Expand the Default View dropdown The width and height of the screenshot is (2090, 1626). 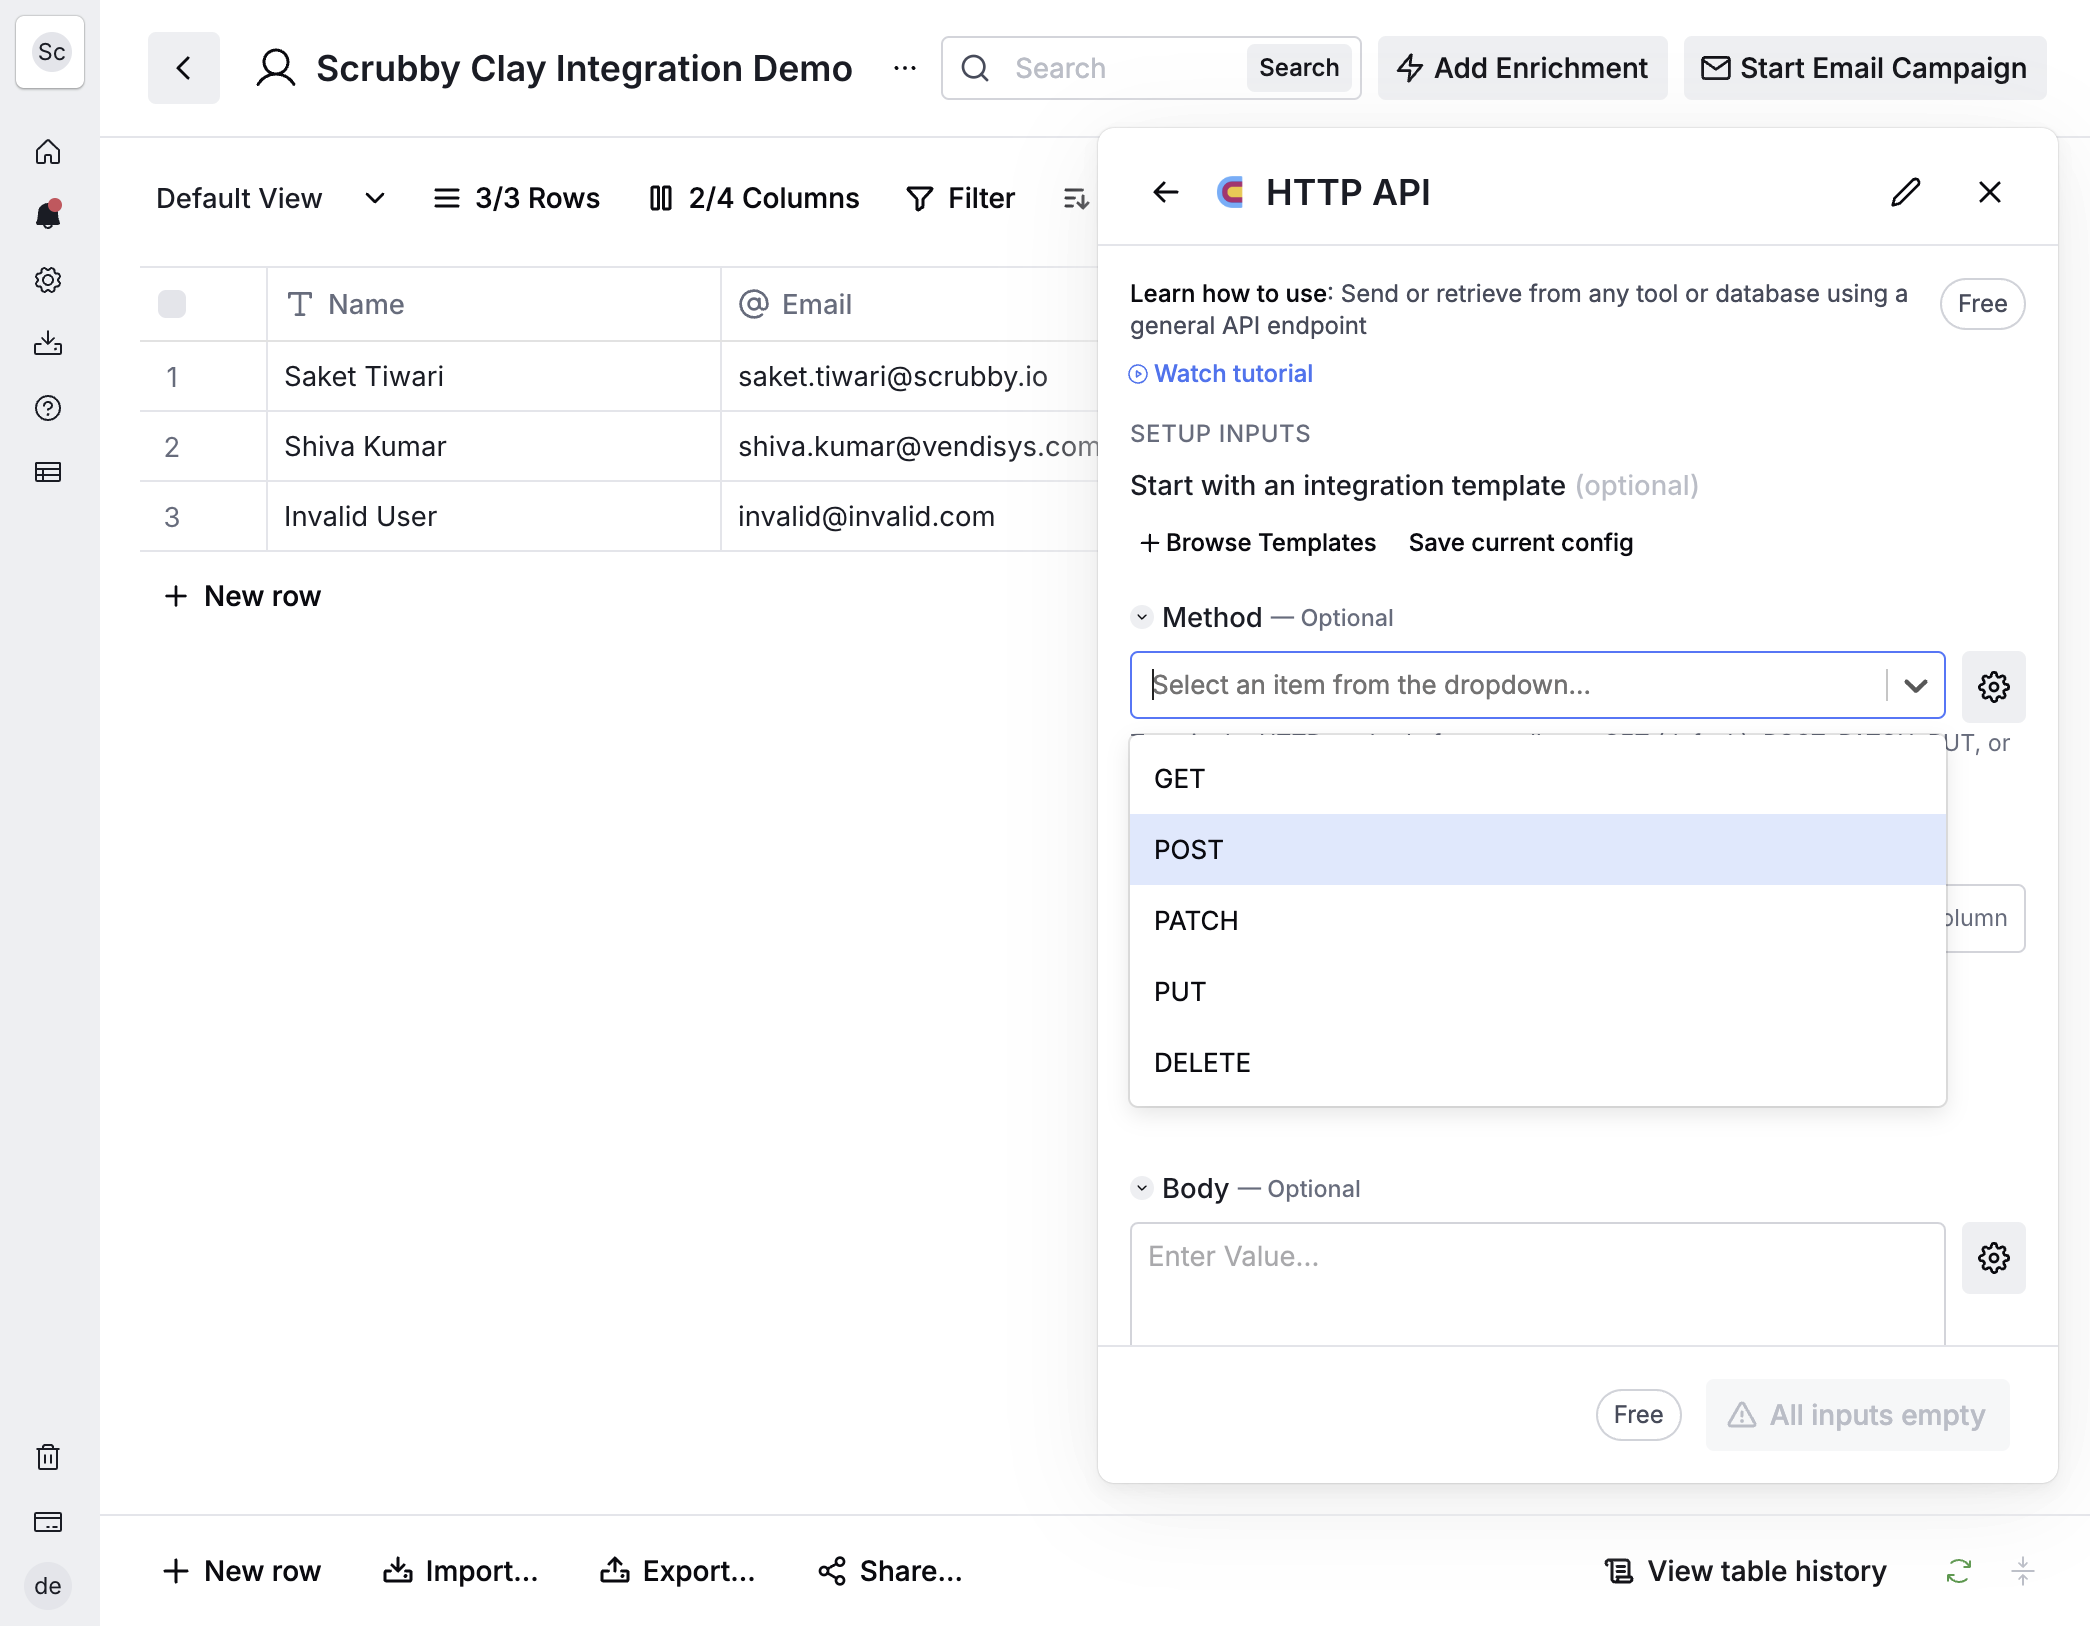coord(270,198)
